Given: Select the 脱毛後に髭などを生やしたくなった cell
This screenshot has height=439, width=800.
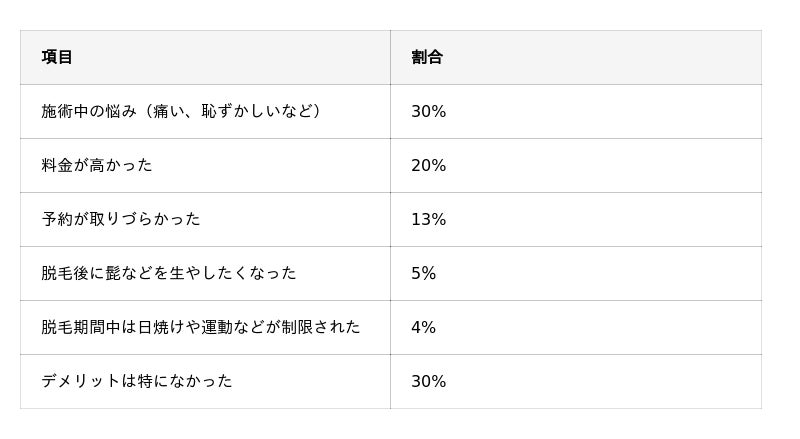Looking at the screenshot, I should (x=169, y=273).
